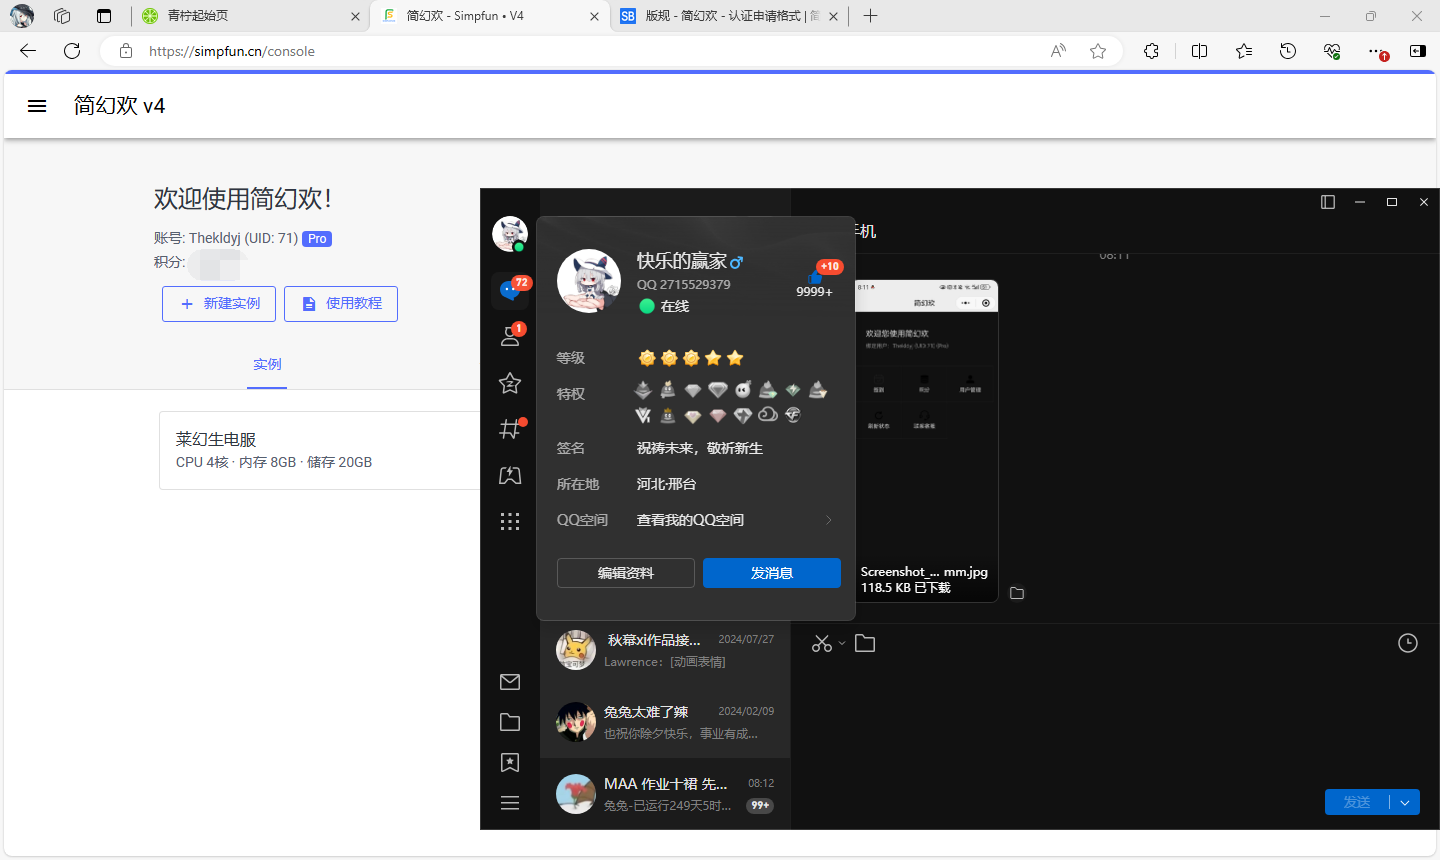Viewport: 1440px width, 860px height.
Task: Open the send options dropdown arrow
Action: [1405, 802]
